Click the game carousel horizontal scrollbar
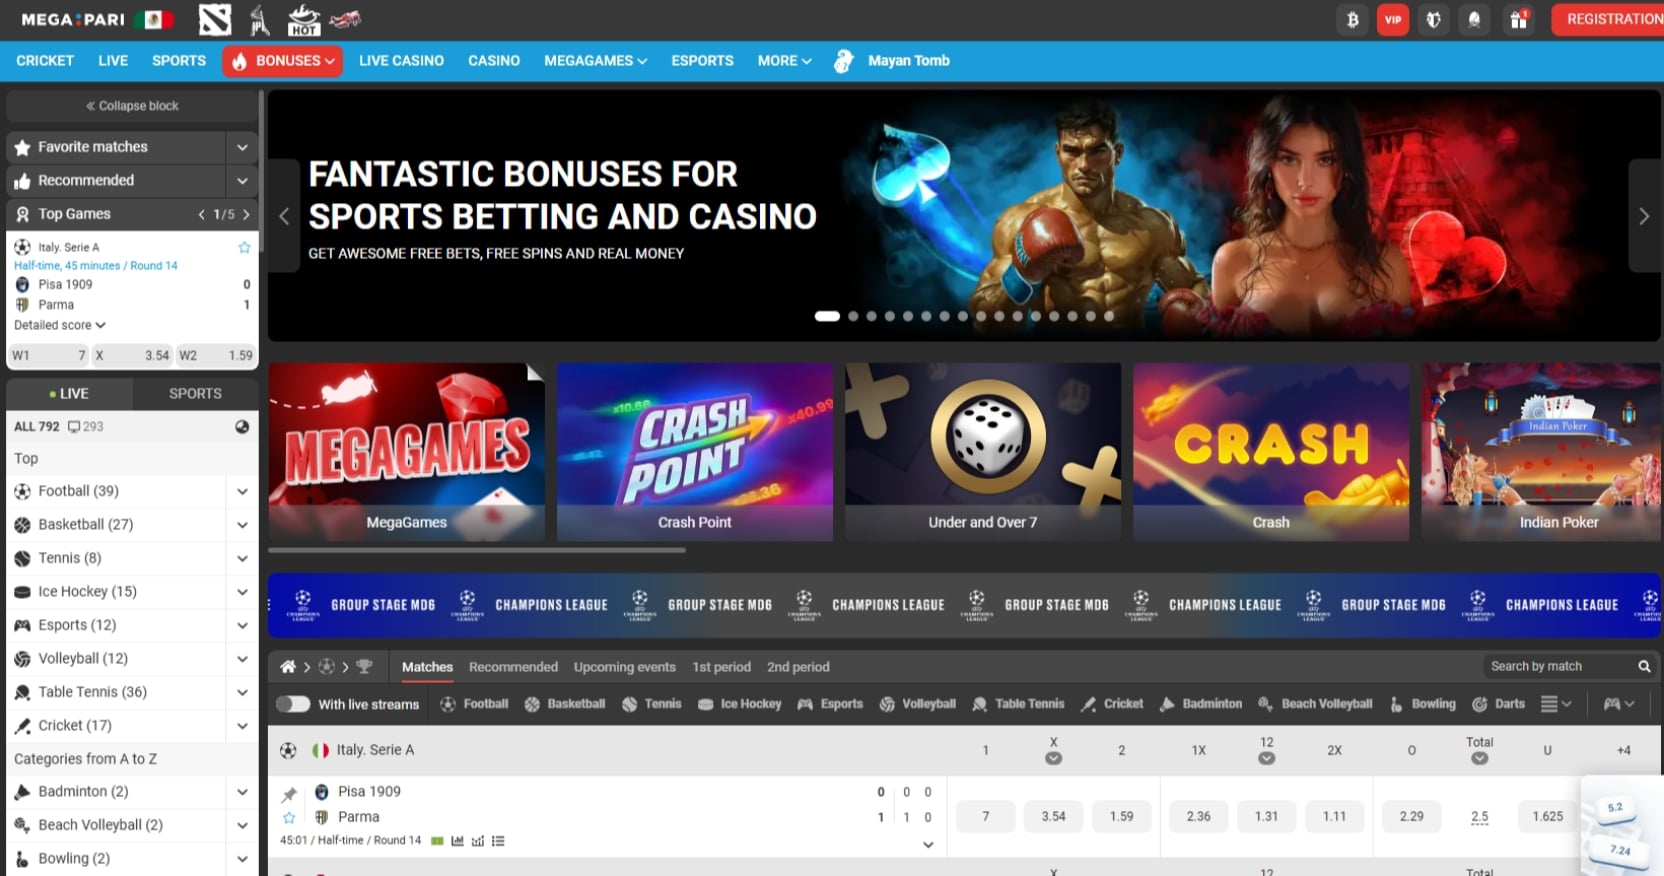 pos(477,550)
